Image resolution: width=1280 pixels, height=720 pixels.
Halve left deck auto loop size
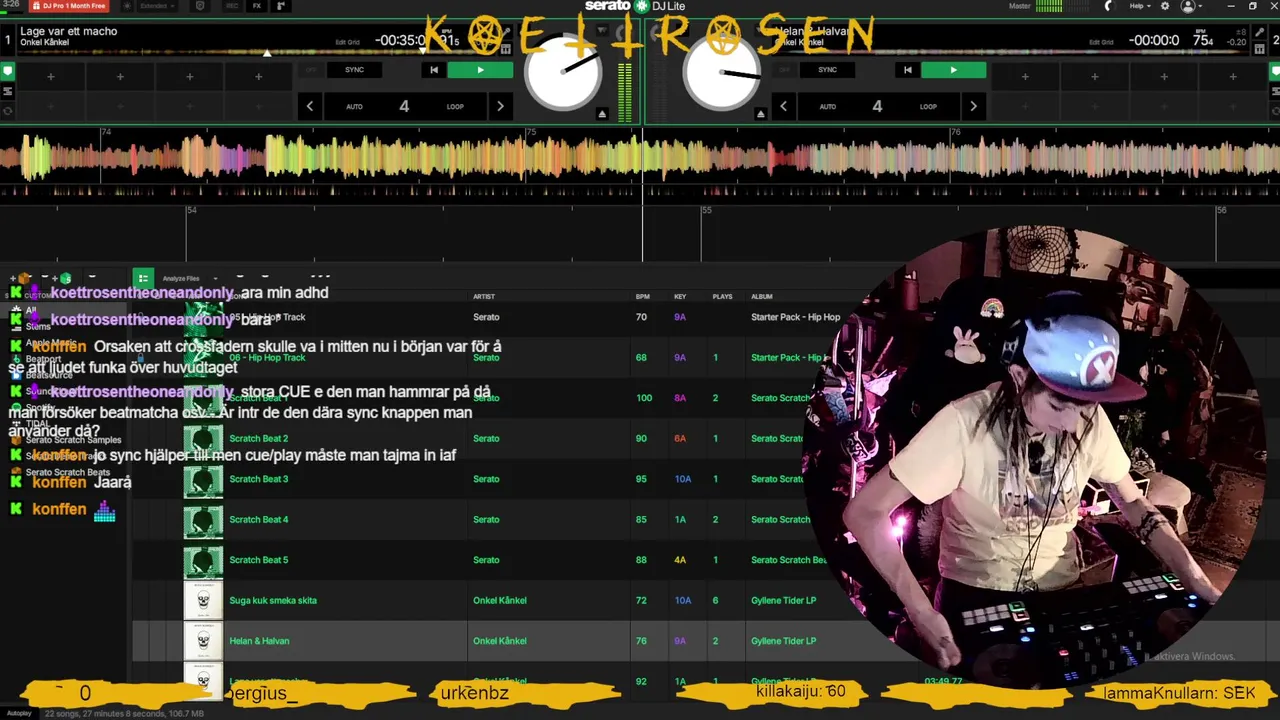[x=310, y=106]
